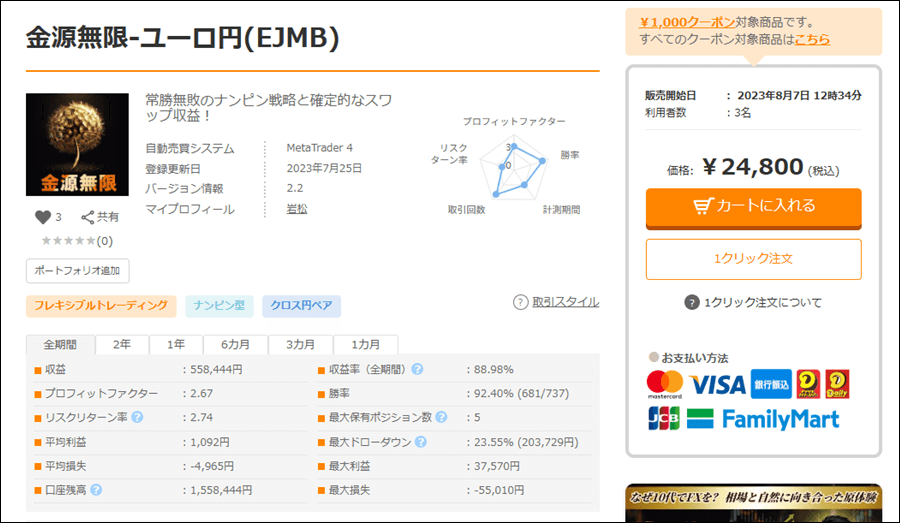Click the share icon
Viewport: 900px width, 523px height.
[88, 217]
